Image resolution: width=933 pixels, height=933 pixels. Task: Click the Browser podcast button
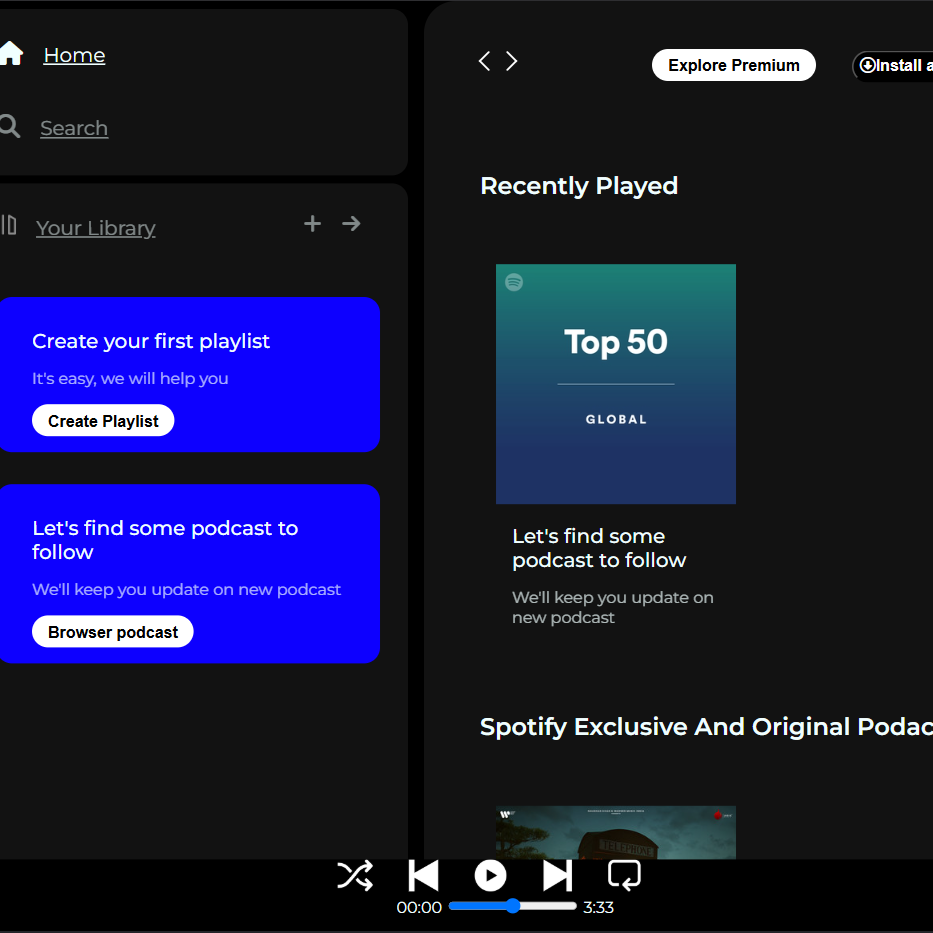click(x=112, y=631)
